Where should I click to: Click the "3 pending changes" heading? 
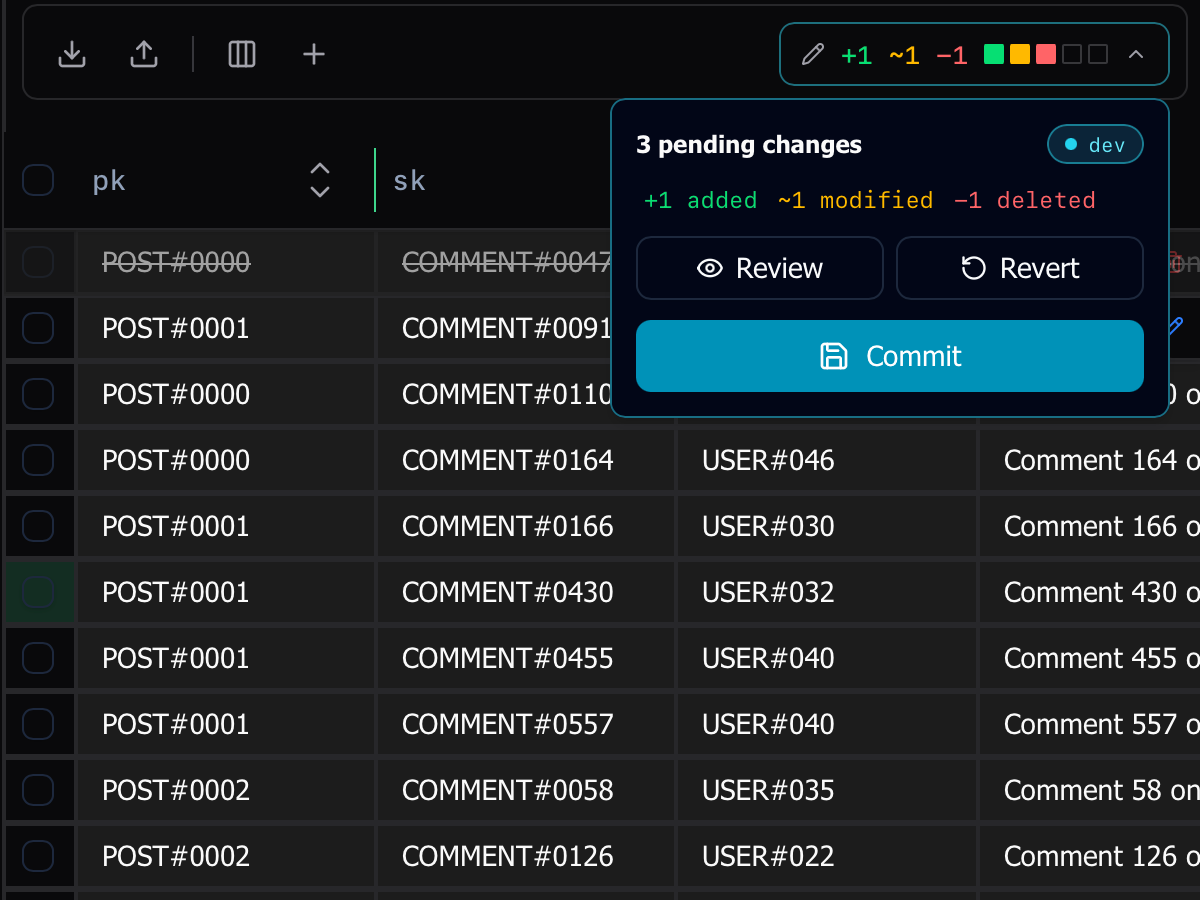749,145
